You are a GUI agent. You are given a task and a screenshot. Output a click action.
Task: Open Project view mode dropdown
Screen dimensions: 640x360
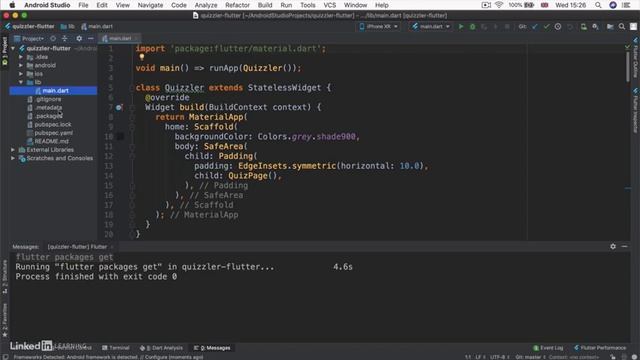(29, 38)
